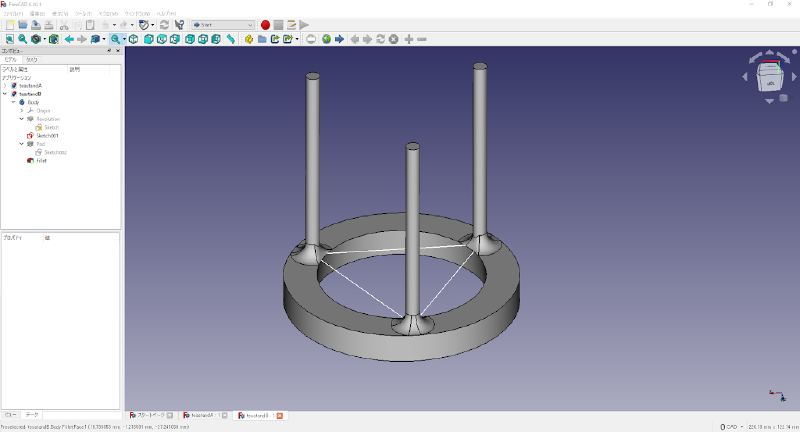Execute macro with the play triangle
Screen dimensions: 800x432
(304, 25)
